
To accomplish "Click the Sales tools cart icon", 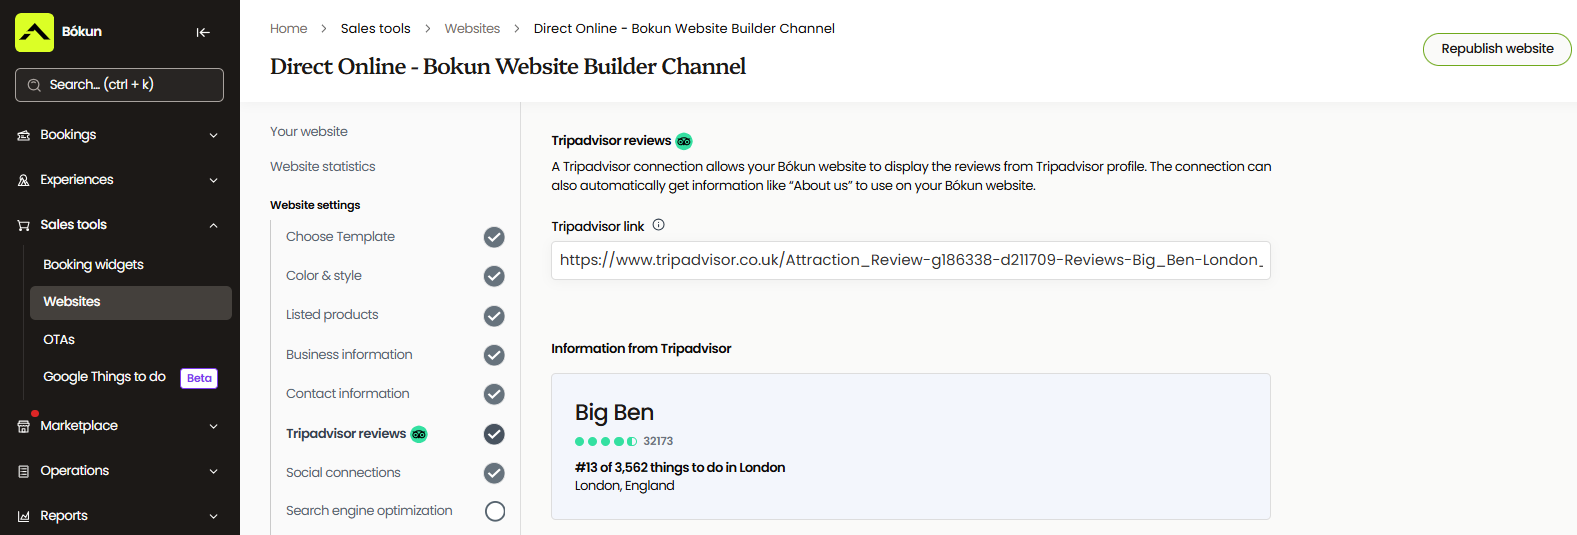I will 24,225.
